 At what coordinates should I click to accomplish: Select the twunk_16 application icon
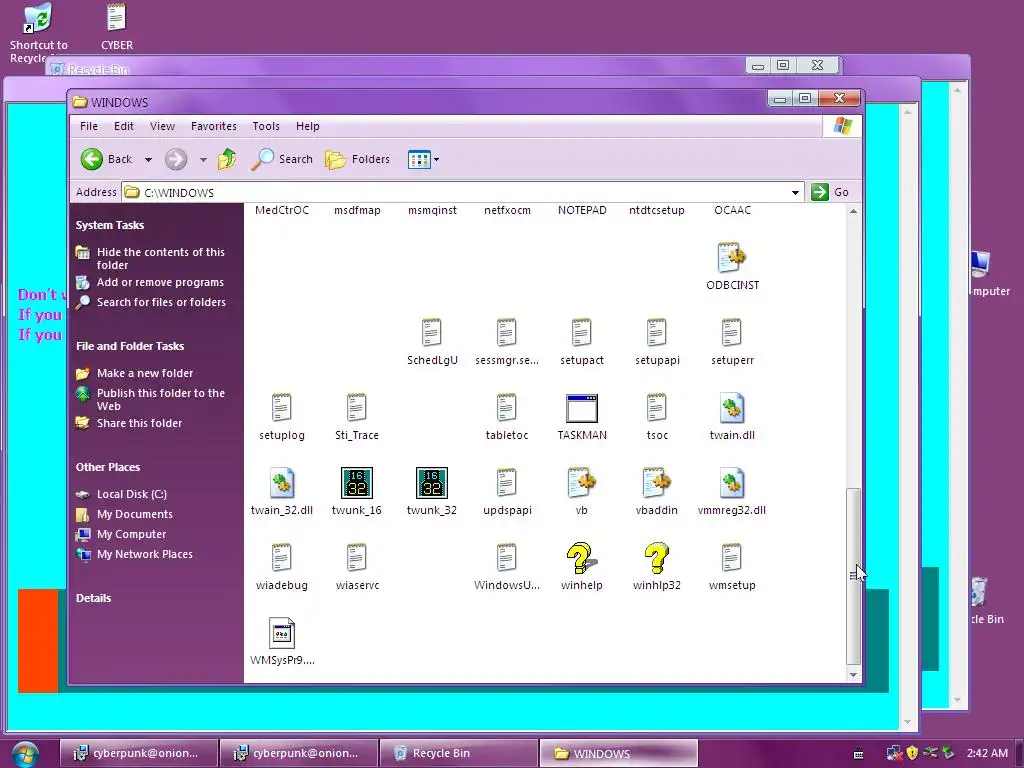357,483
